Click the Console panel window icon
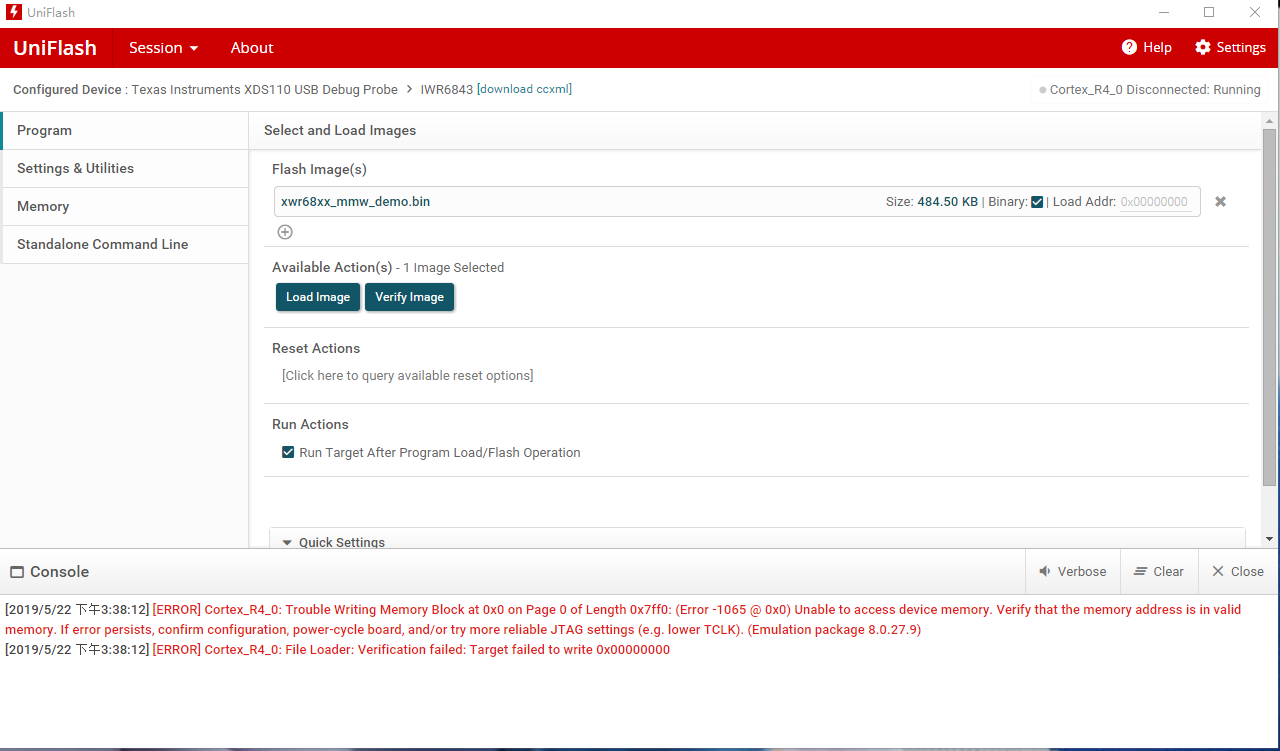Screen dimensions: 1280x751 pos(17,570)
